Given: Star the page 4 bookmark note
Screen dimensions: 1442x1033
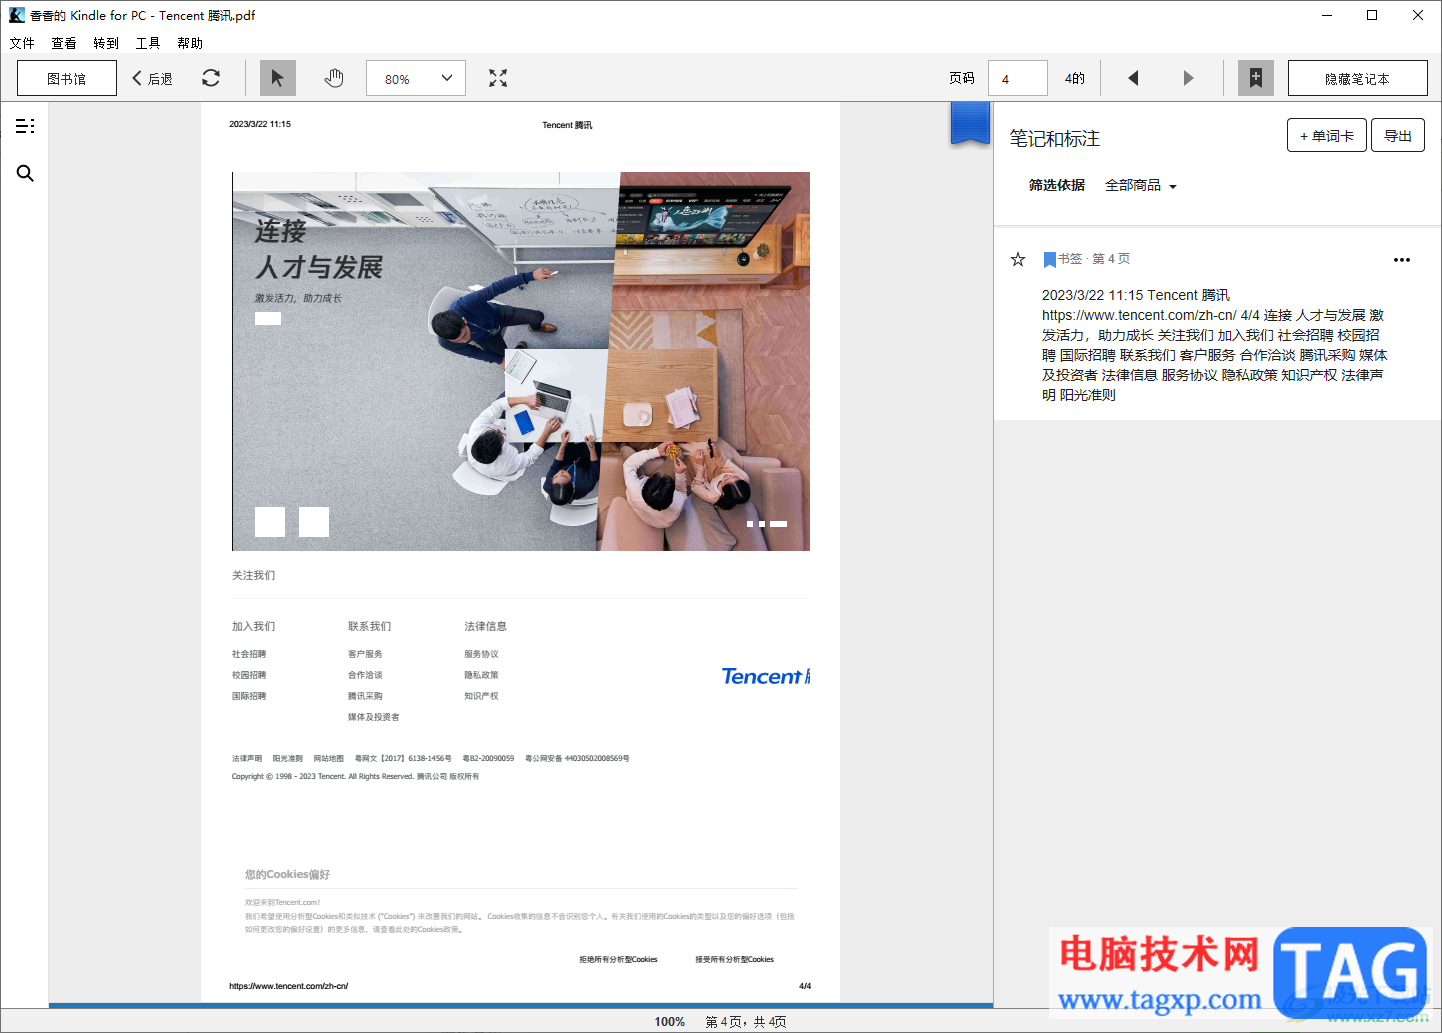Looking at the screenshot, I should 1018,260.
